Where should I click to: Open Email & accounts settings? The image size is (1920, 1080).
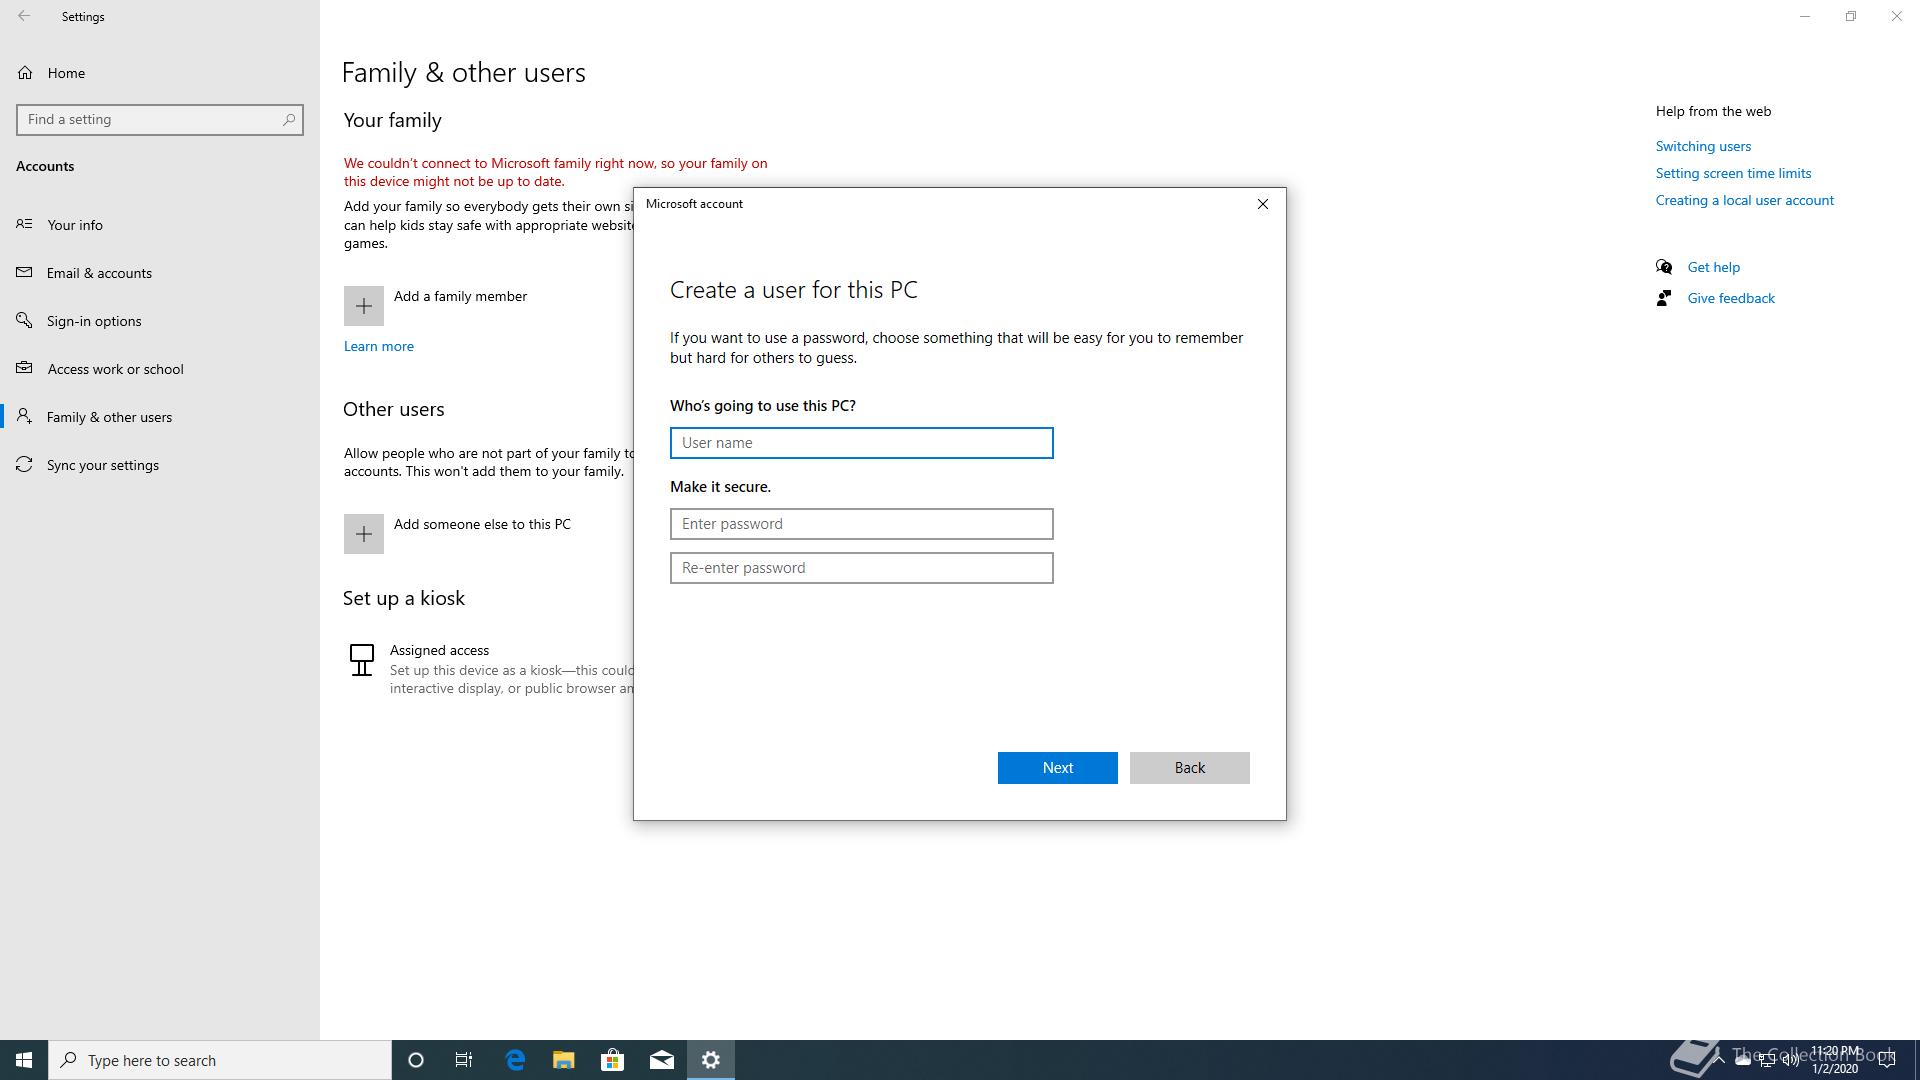[99, 273]
